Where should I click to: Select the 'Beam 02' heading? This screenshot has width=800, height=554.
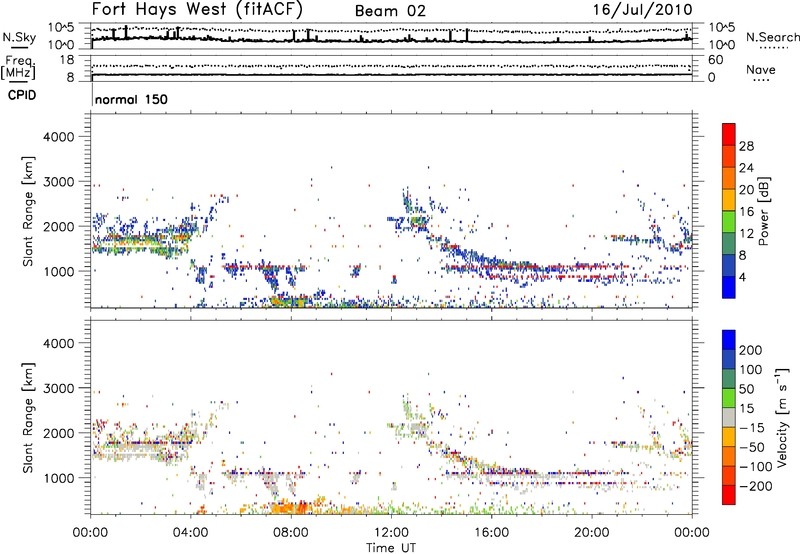390,11
